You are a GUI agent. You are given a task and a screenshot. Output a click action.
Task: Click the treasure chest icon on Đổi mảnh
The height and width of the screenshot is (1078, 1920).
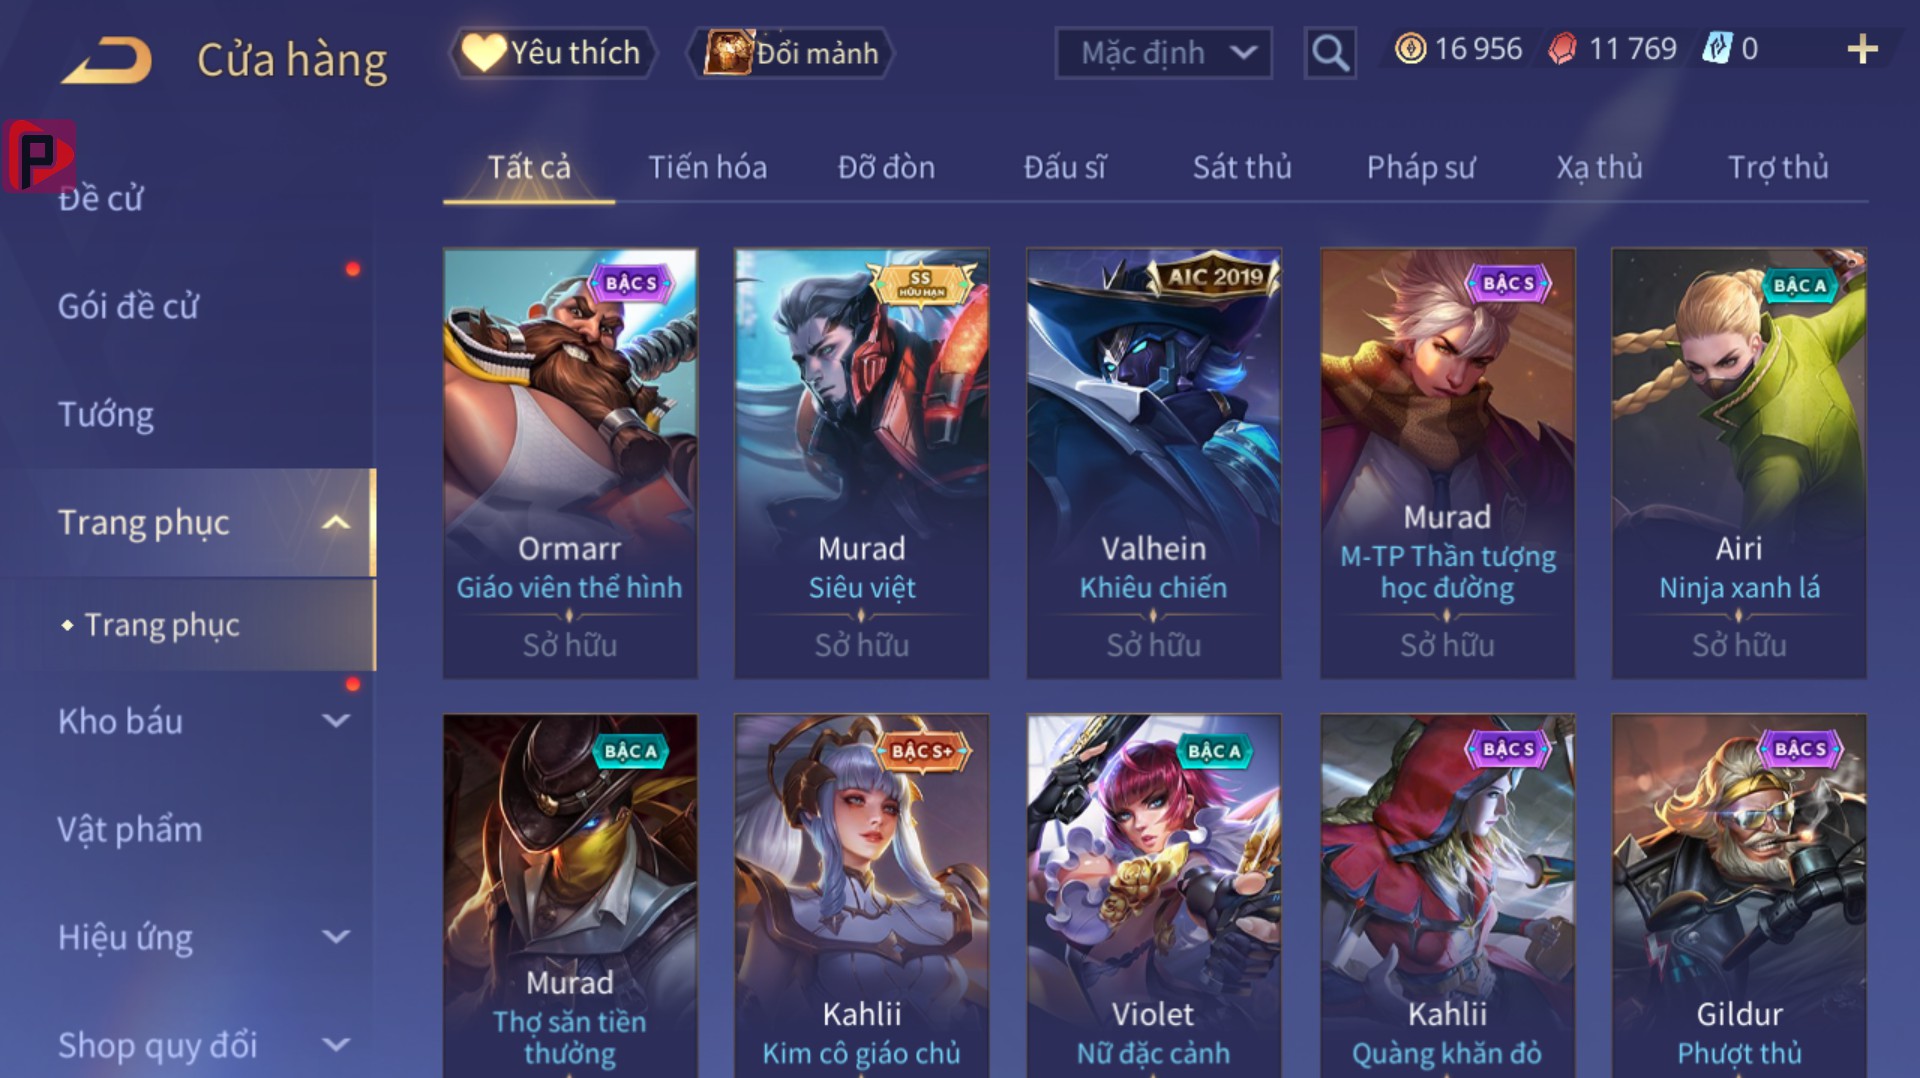tap(728, 52)
